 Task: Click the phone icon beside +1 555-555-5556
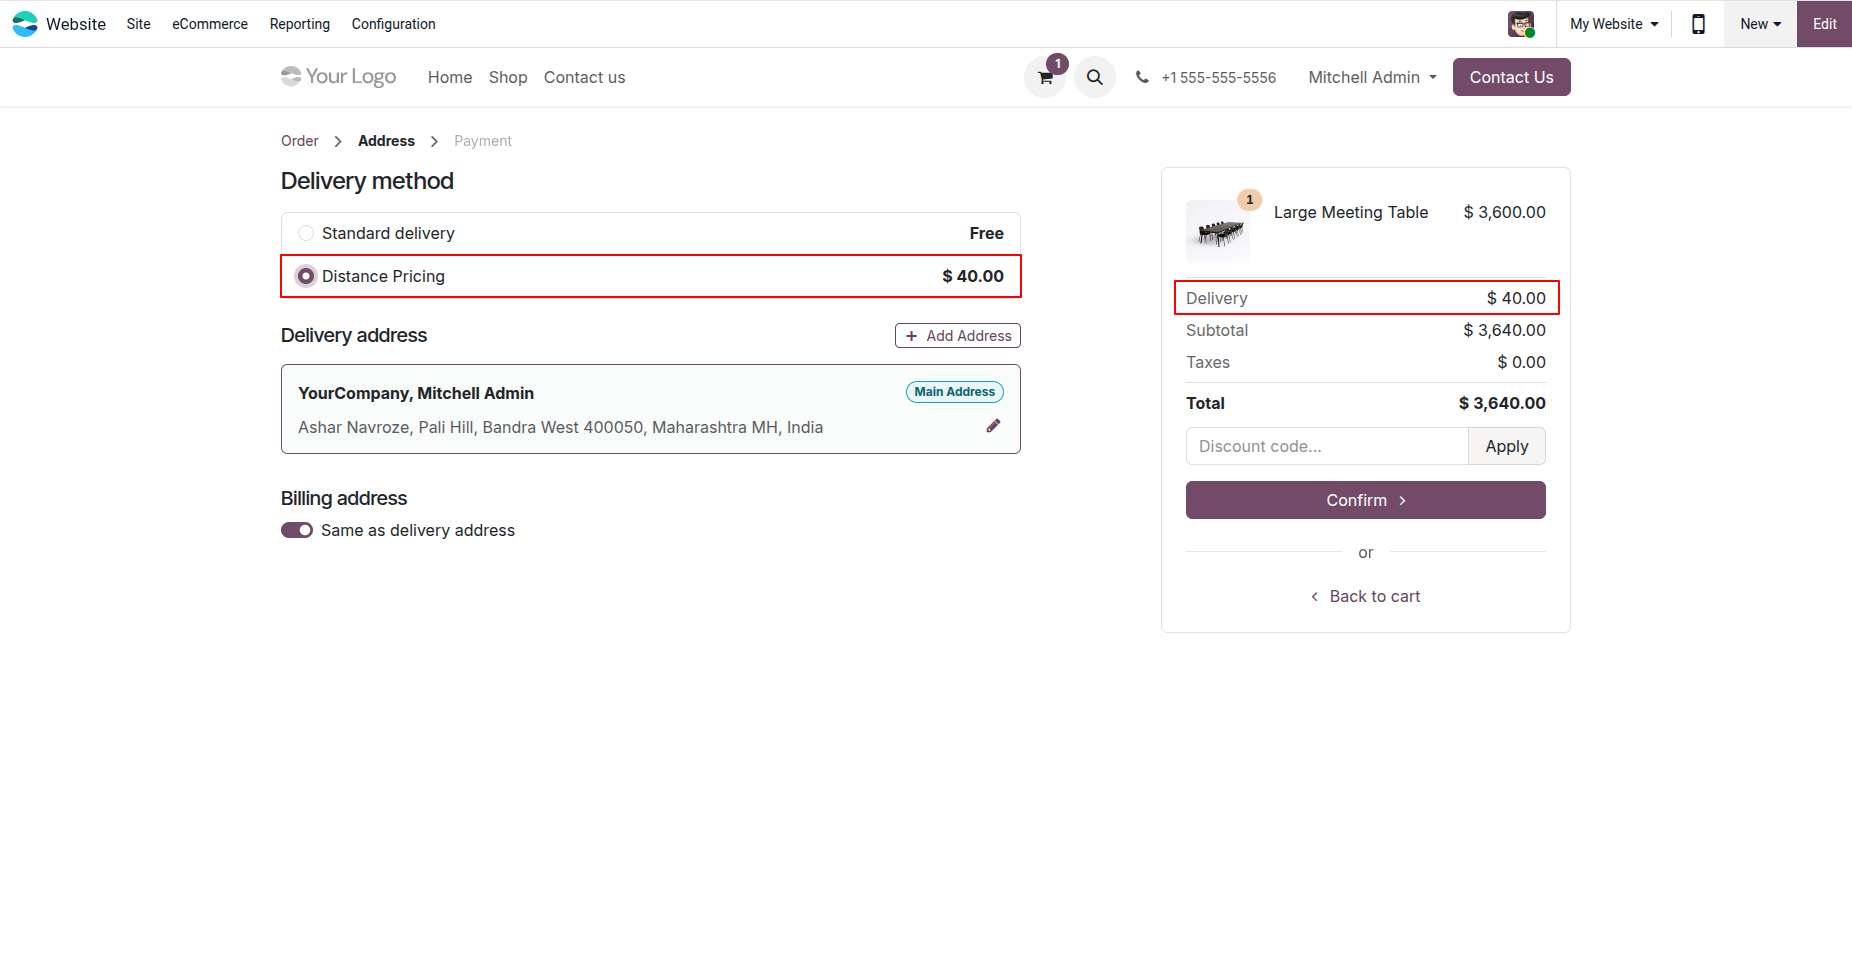tap(1142, 76)
